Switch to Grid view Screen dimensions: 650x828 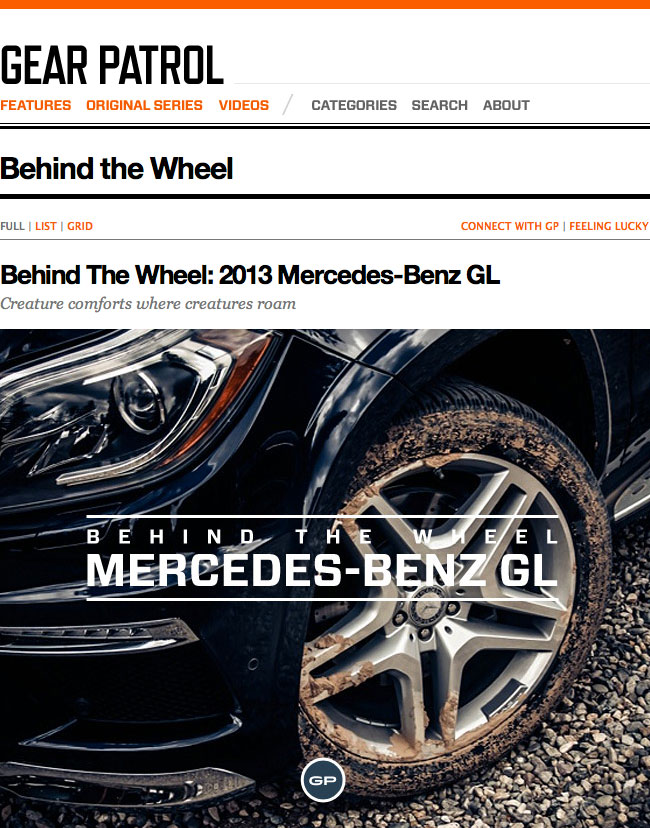[80, 226]
